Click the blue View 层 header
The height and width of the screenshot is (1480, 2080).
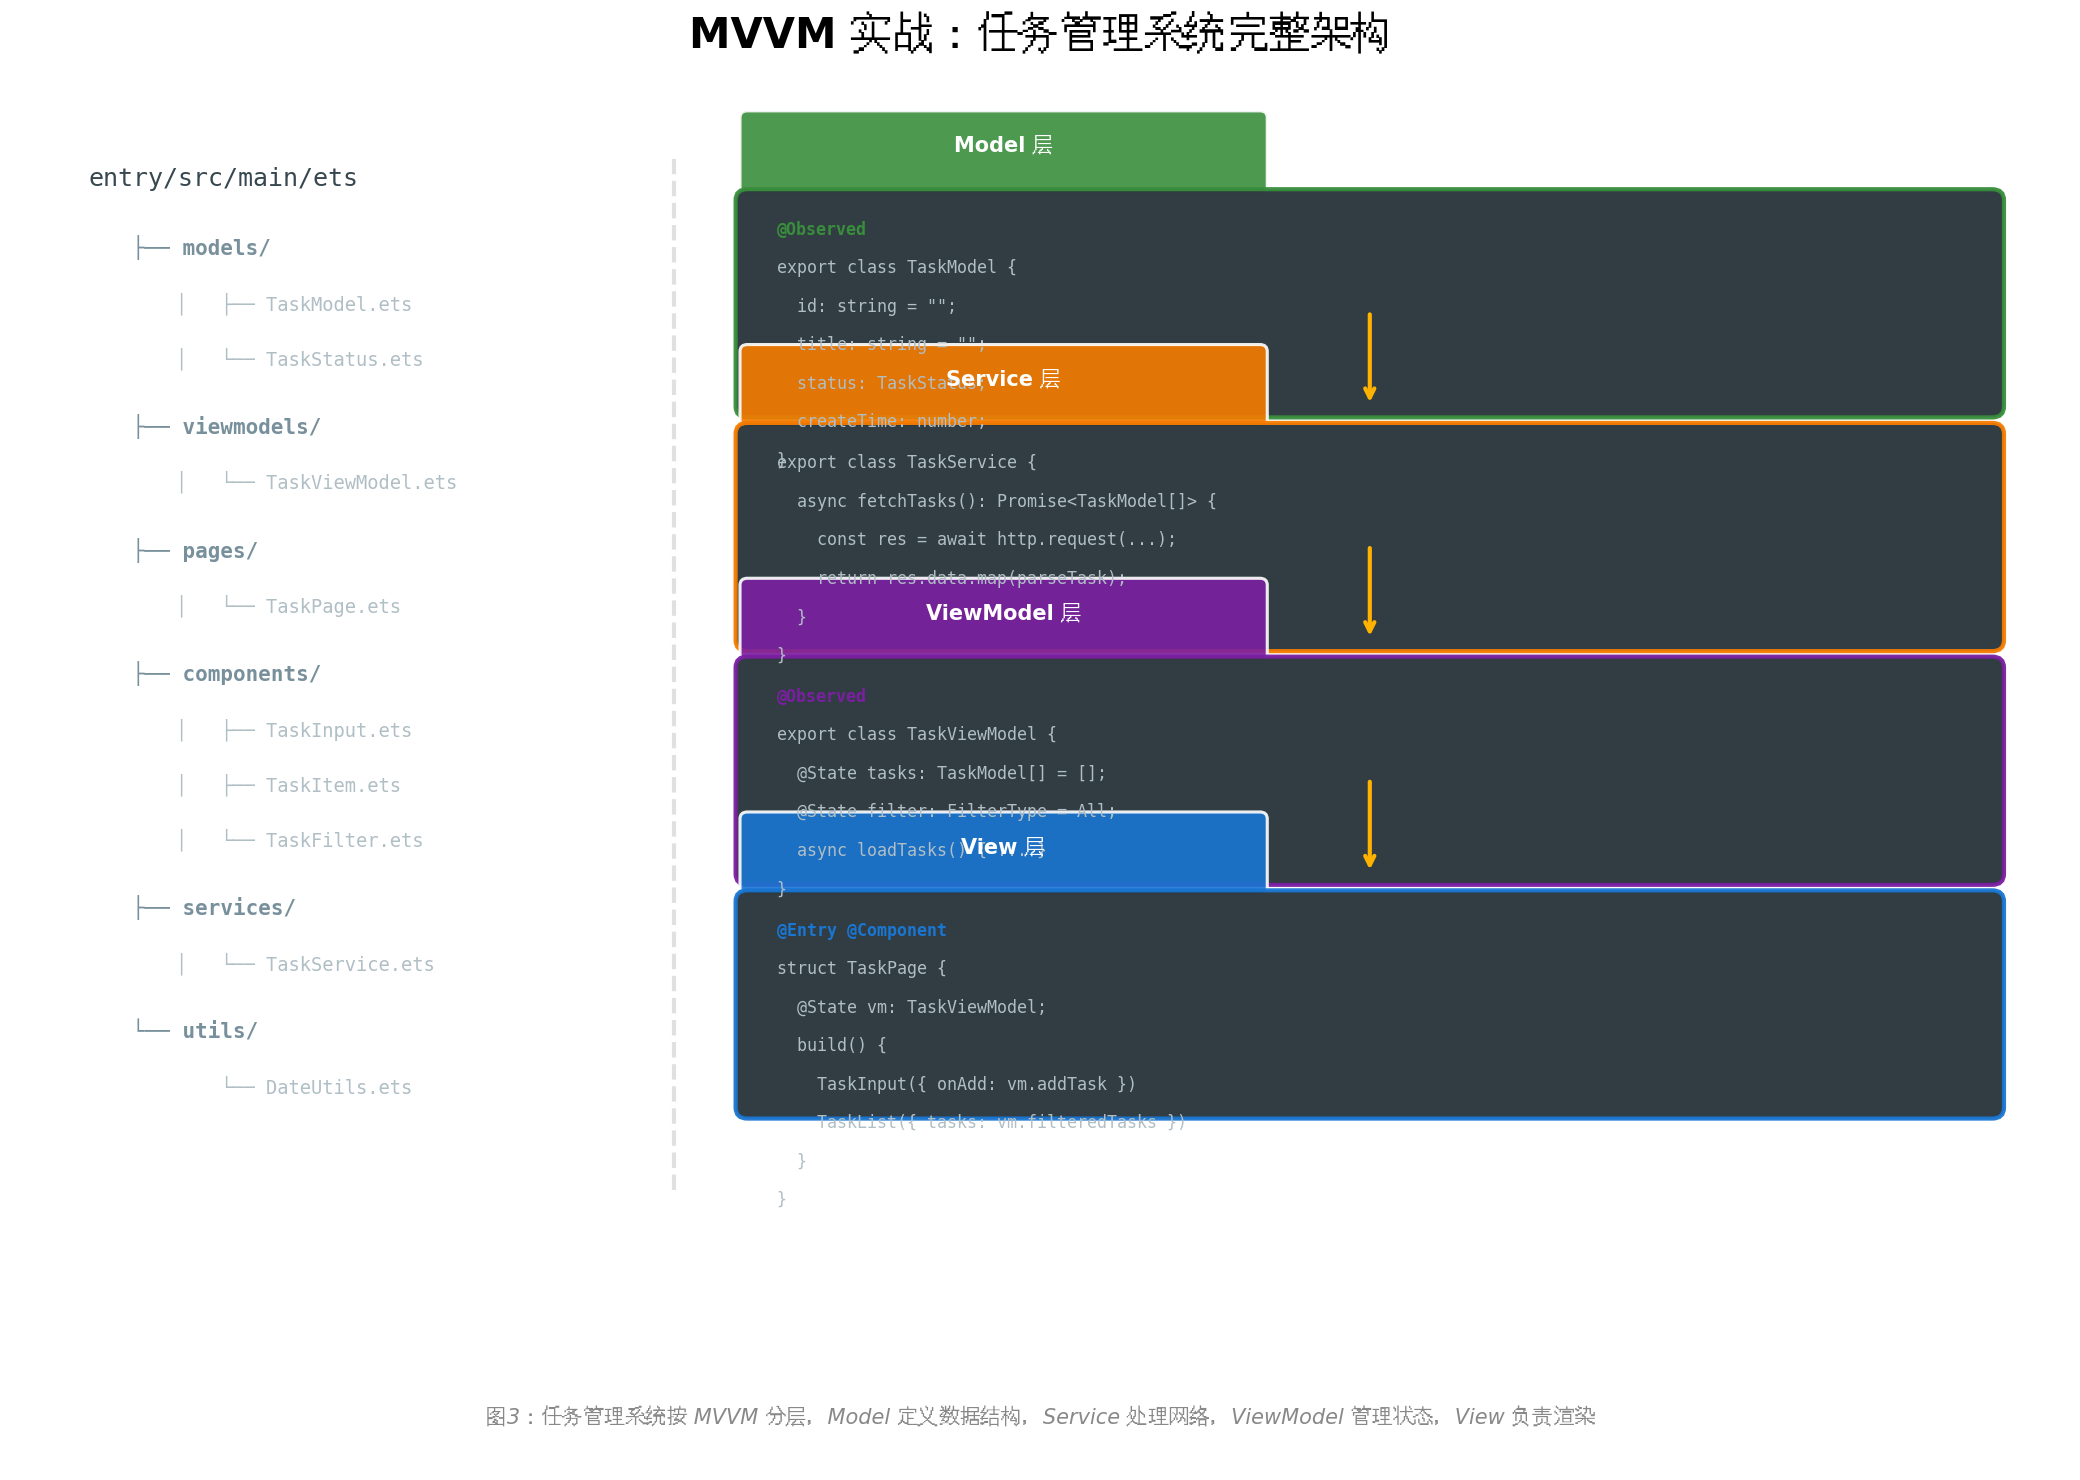coord(1003,850)
